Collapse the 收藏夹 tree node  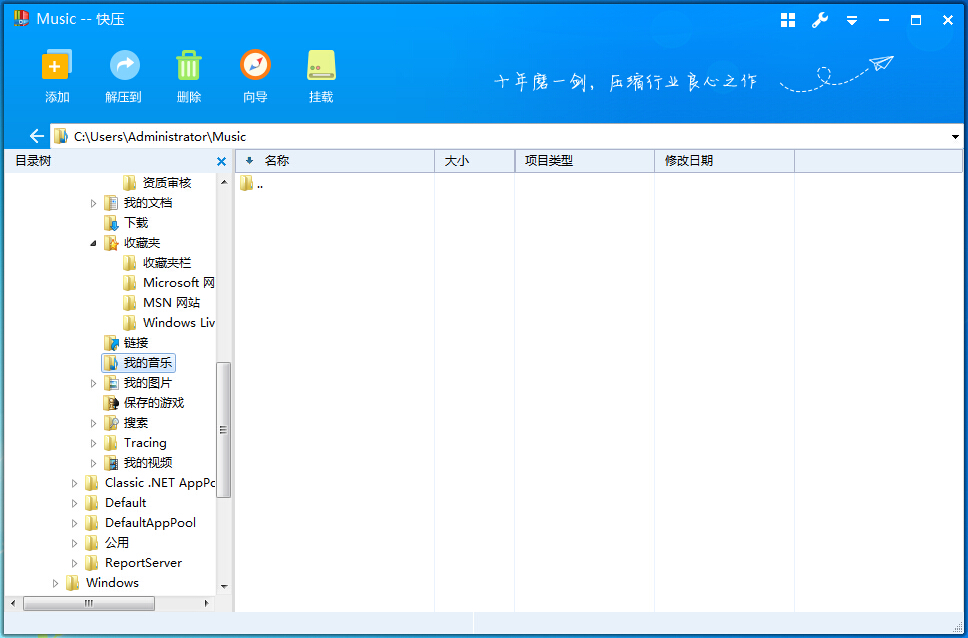93,242
